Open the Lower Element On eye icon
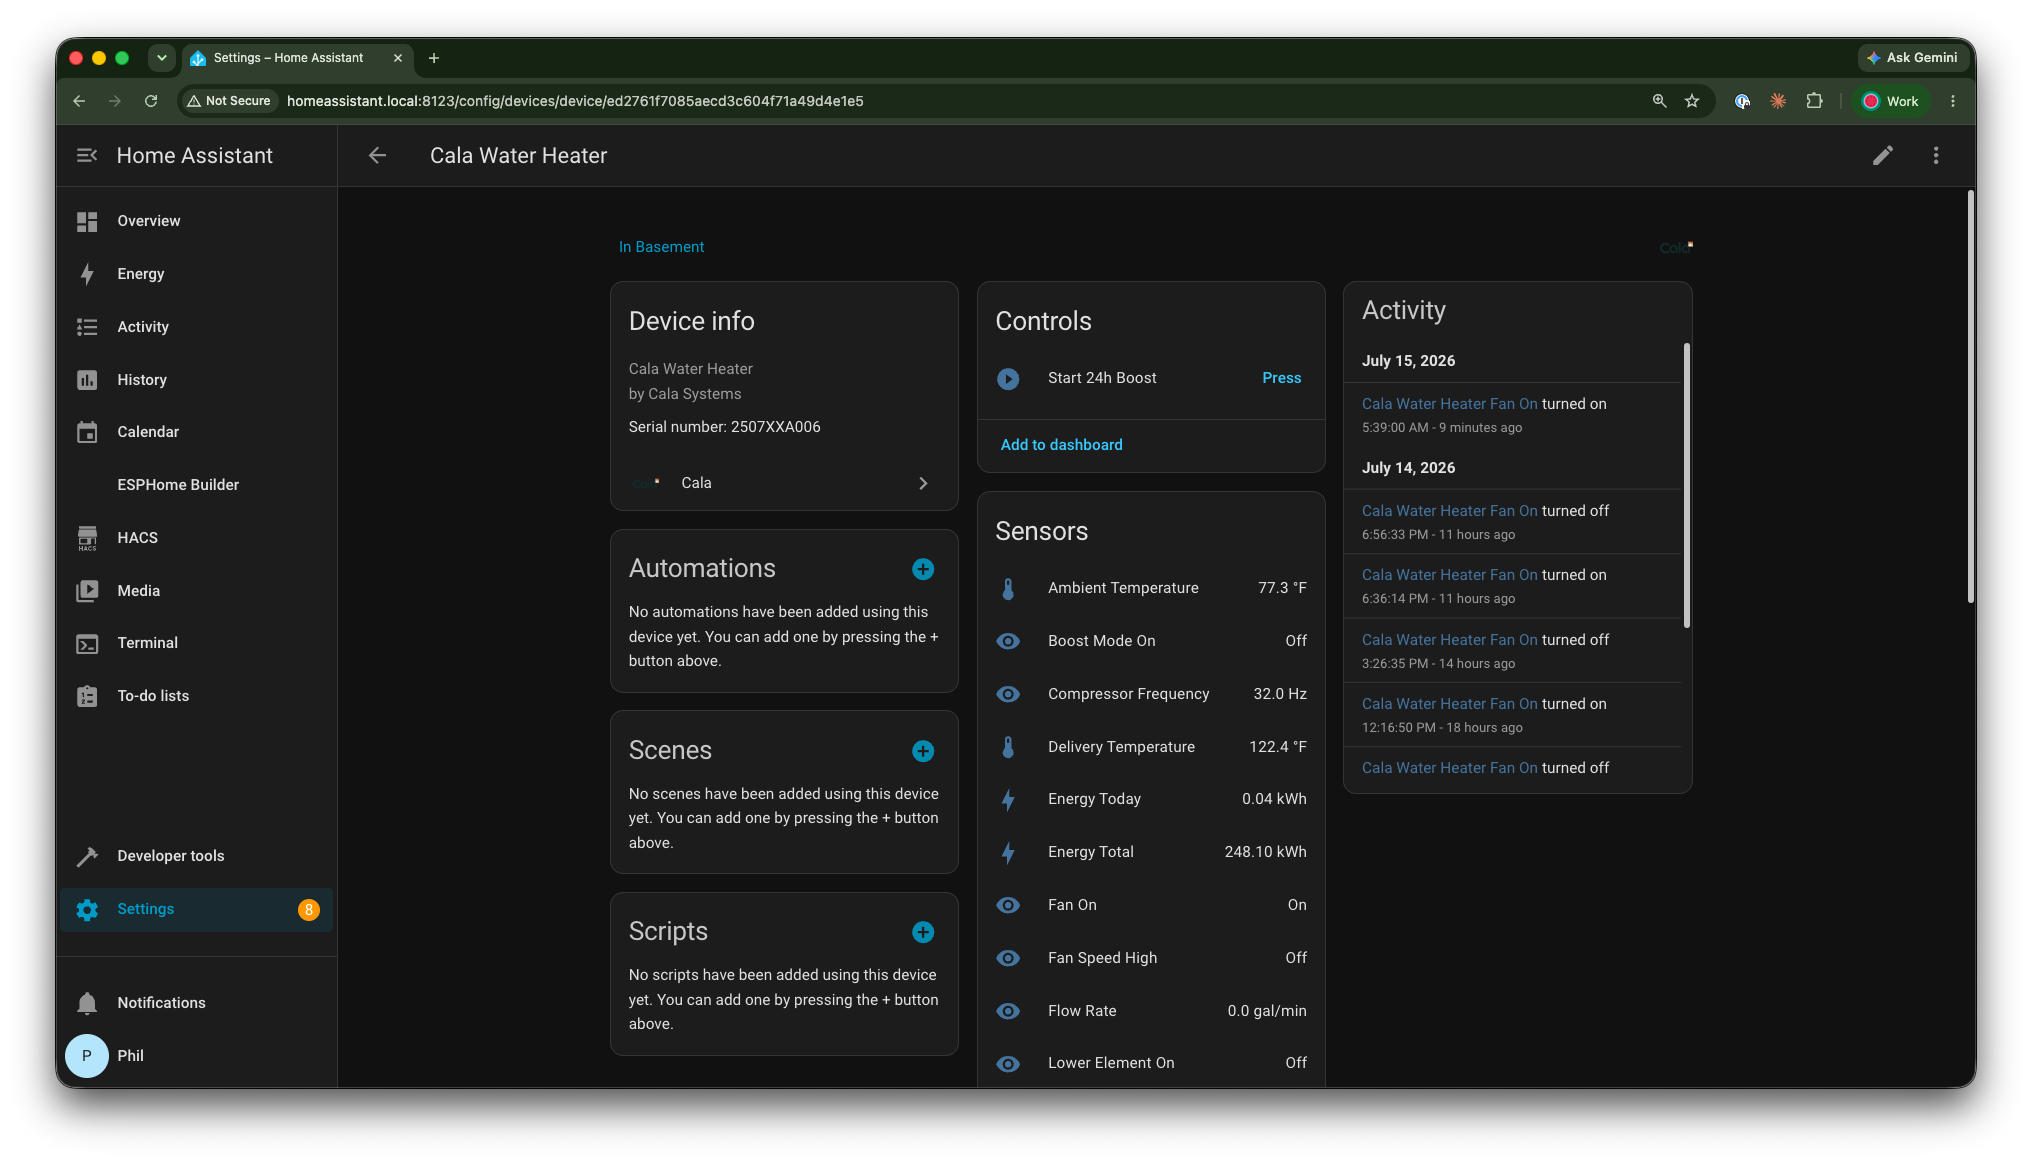This screenshot has width=2032, height=1162. [1008, 1064]
